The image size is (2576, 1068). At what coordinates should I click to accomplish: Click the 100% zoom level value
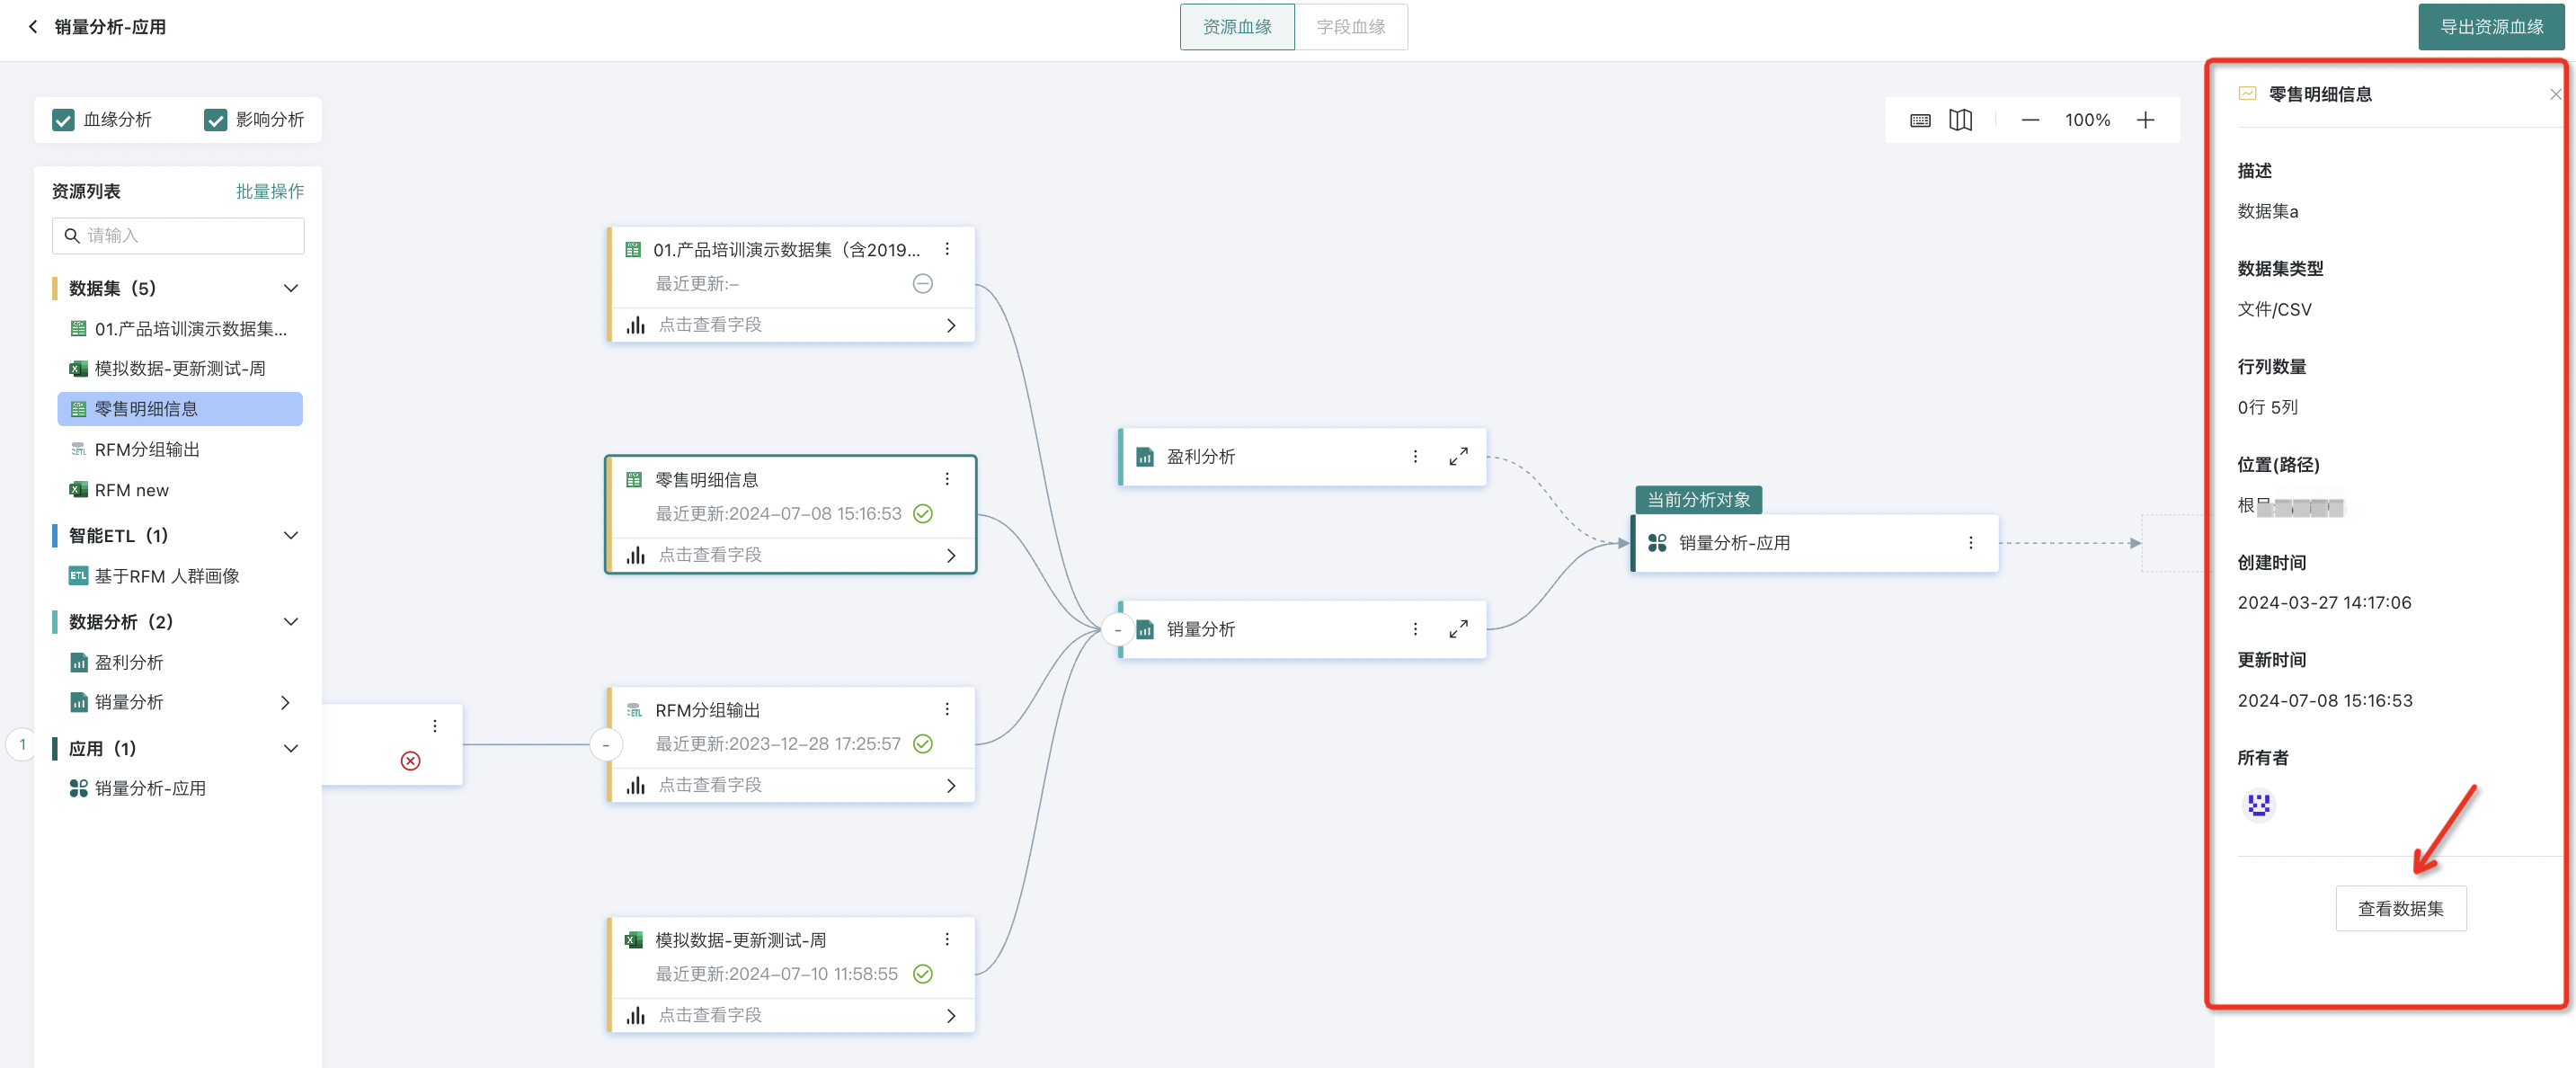(2088, 120)
